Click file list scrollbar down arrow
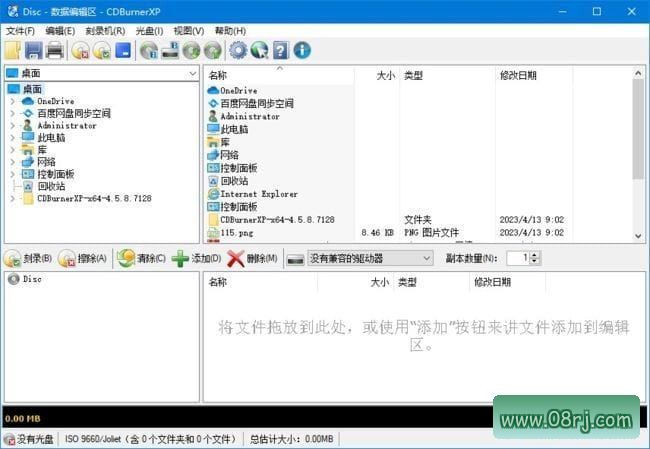 [638, 236]
